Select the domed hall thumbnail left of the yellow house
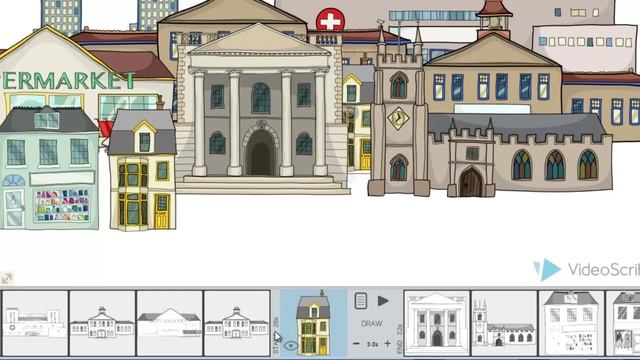The image size is (640, 360). pos(237,323)
